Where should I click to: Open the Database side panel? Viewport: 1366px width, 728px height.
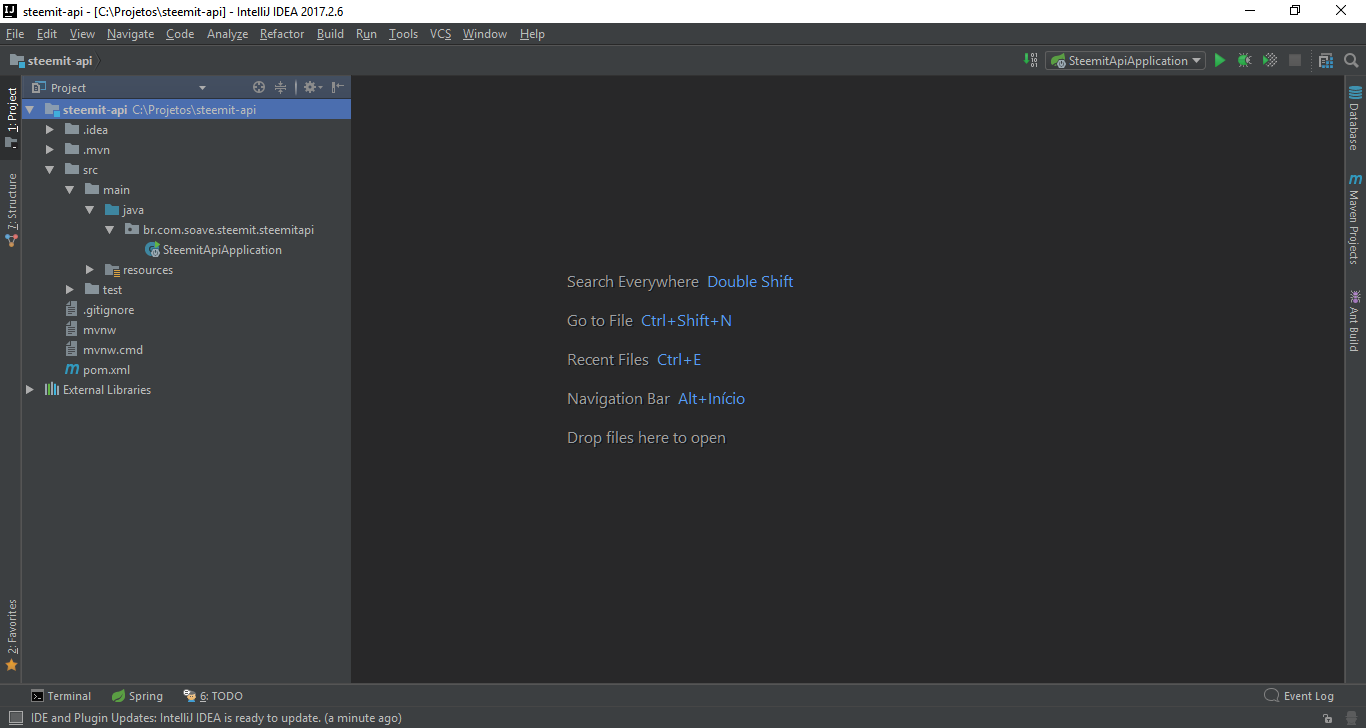[1355, 119]
